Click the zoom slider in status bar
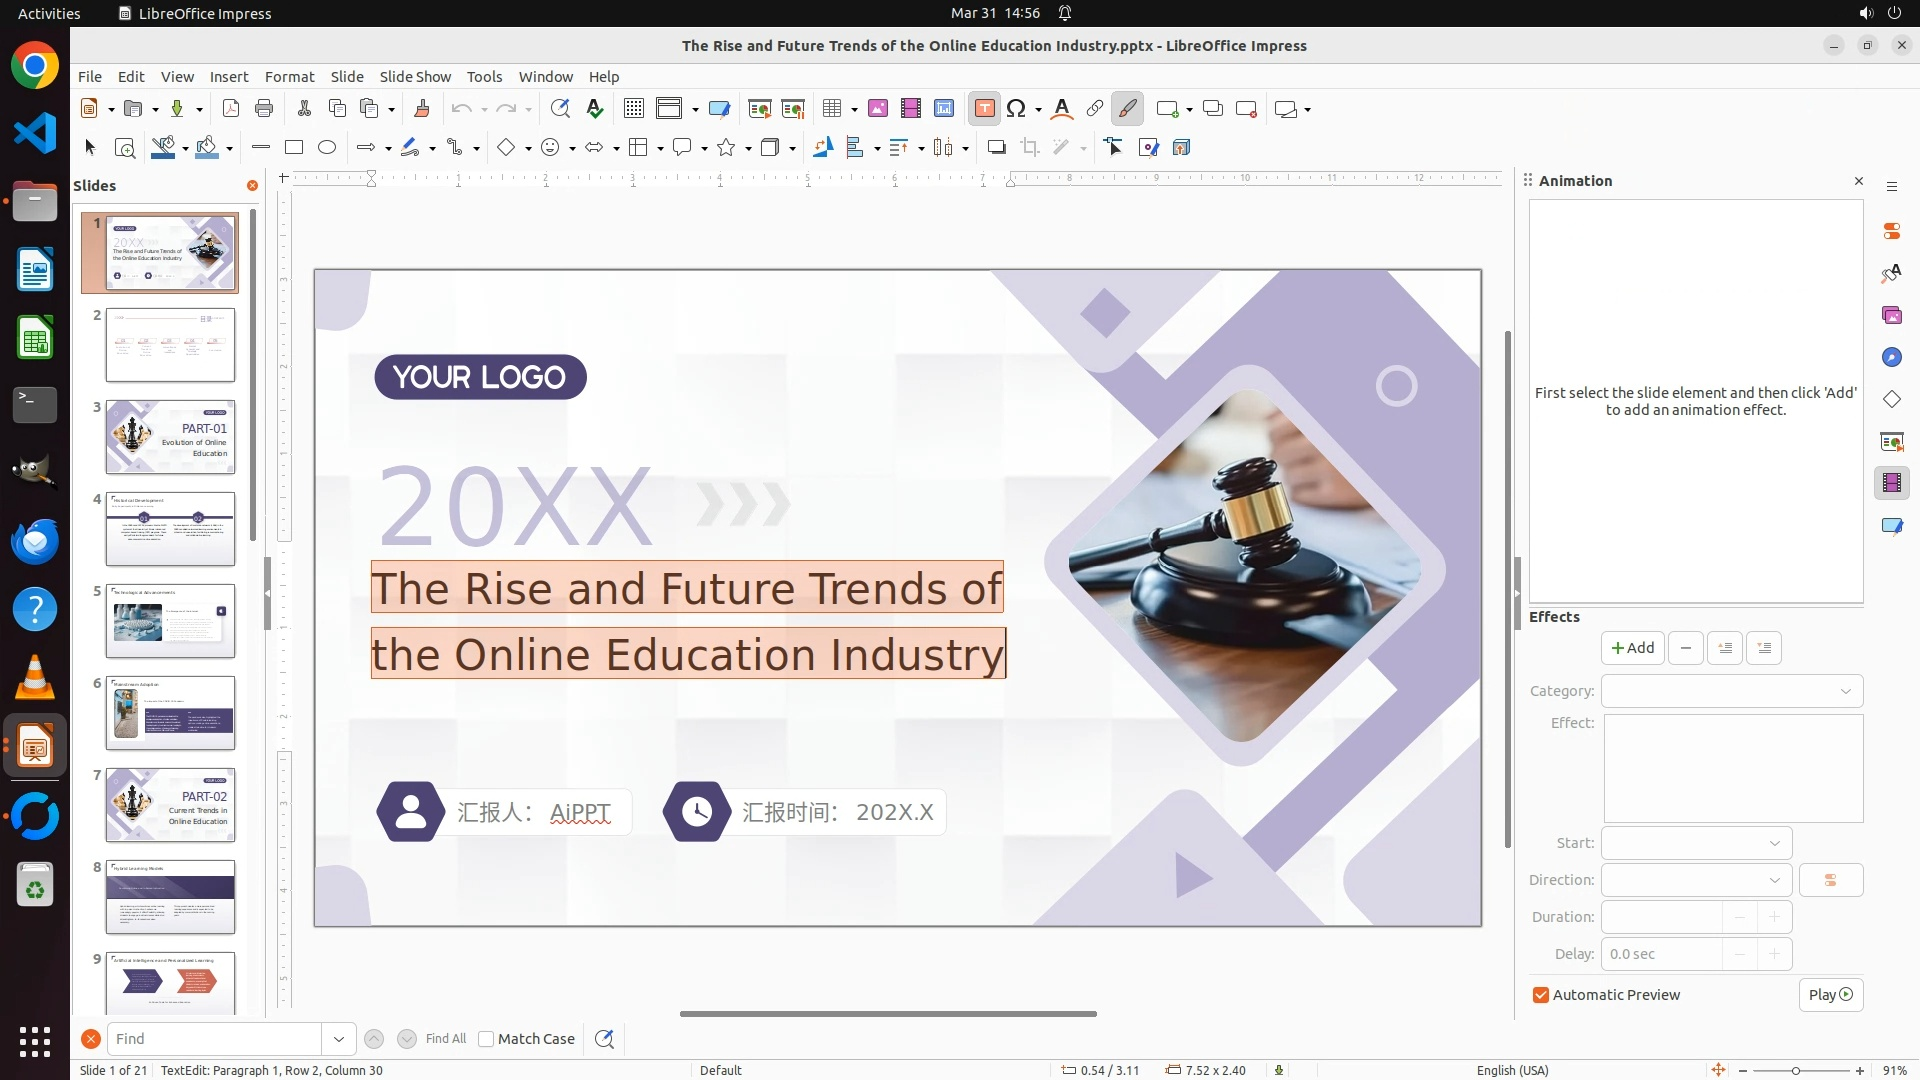This screenshot has height=1080, width=1920. pos(1796,1070)
